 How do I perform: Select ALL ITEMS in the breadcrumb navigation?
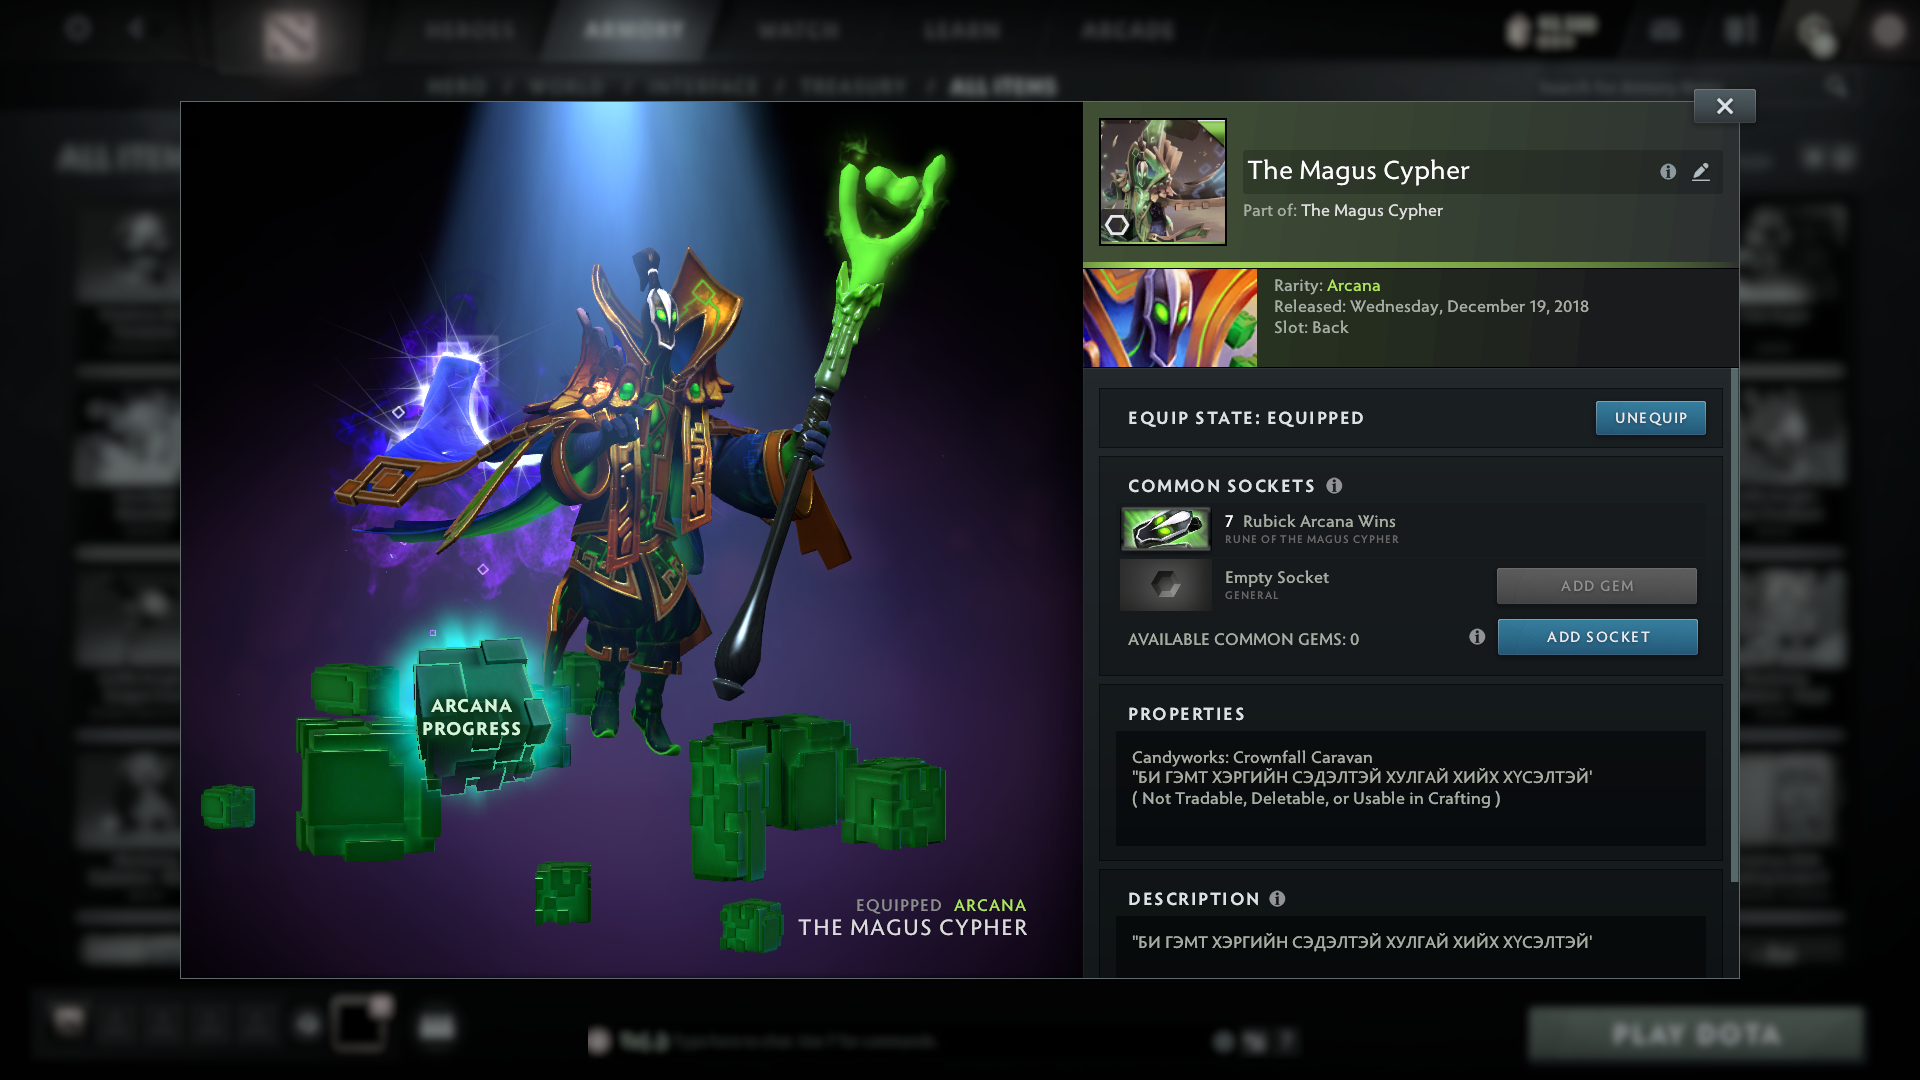pyautogui.click(x=1003, y=86)
